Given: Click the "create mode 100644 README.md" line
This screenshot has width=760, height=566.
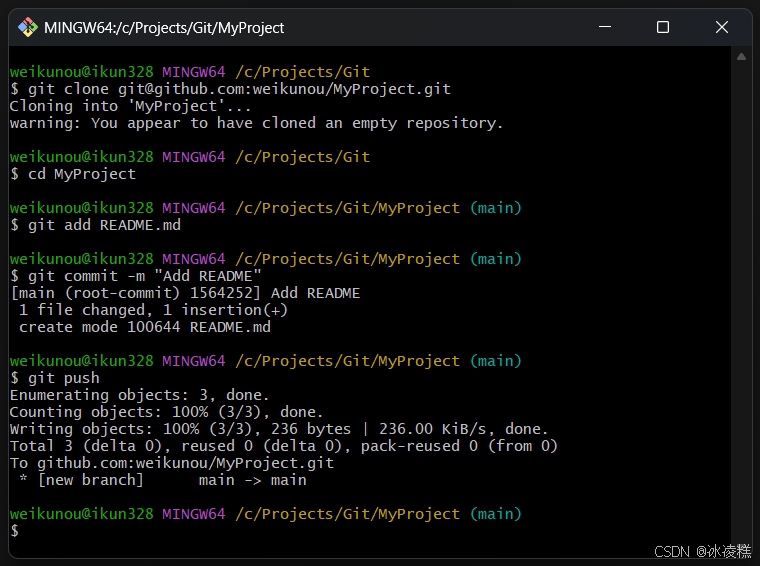Looking at the screenshot, I should click(x=144, y=327).
